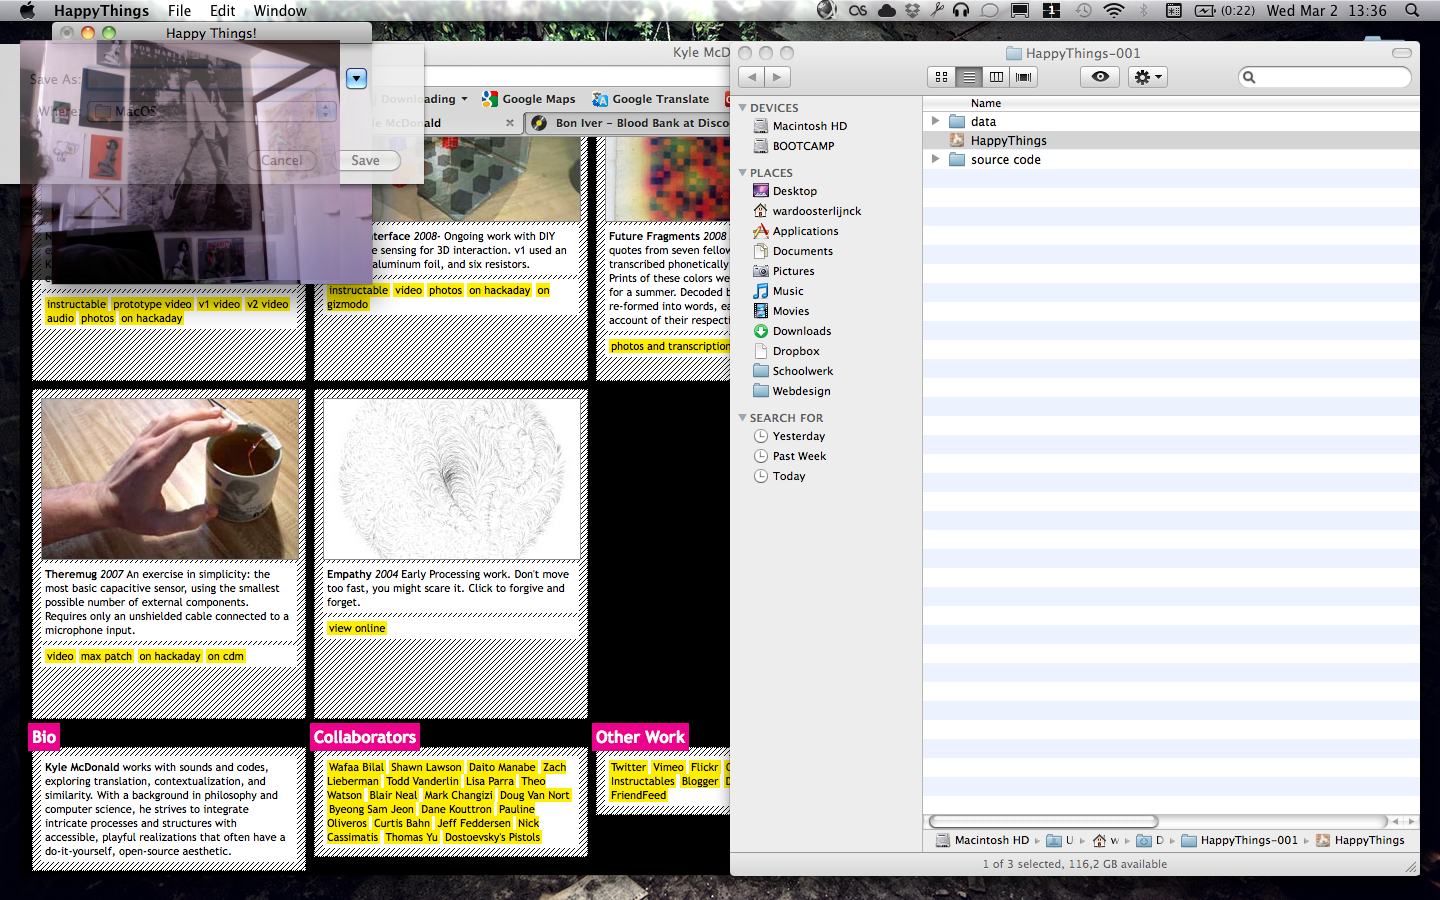1440x900 pixels.
Task: Switch to Bon Iver Blood Bank tab
Action: click(640, 123)
